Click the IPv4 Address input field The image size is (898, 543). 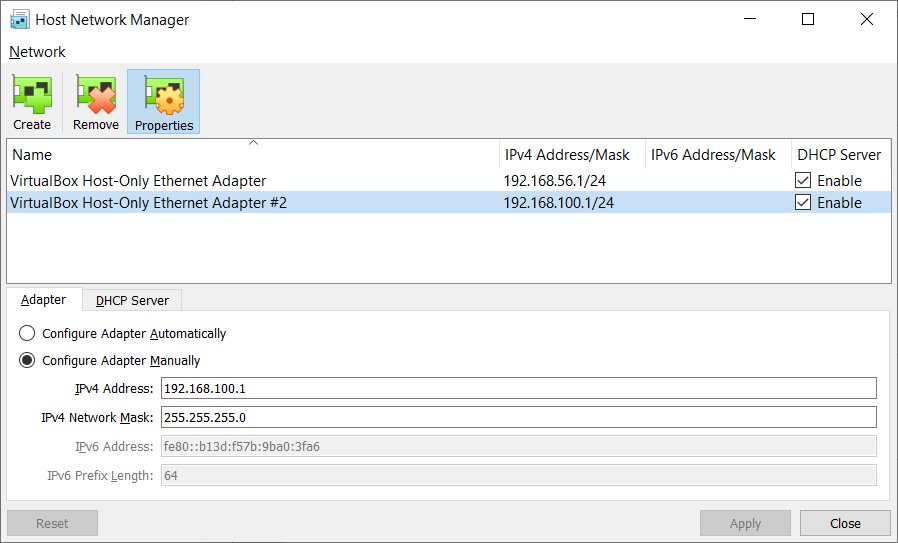point(518,388)
